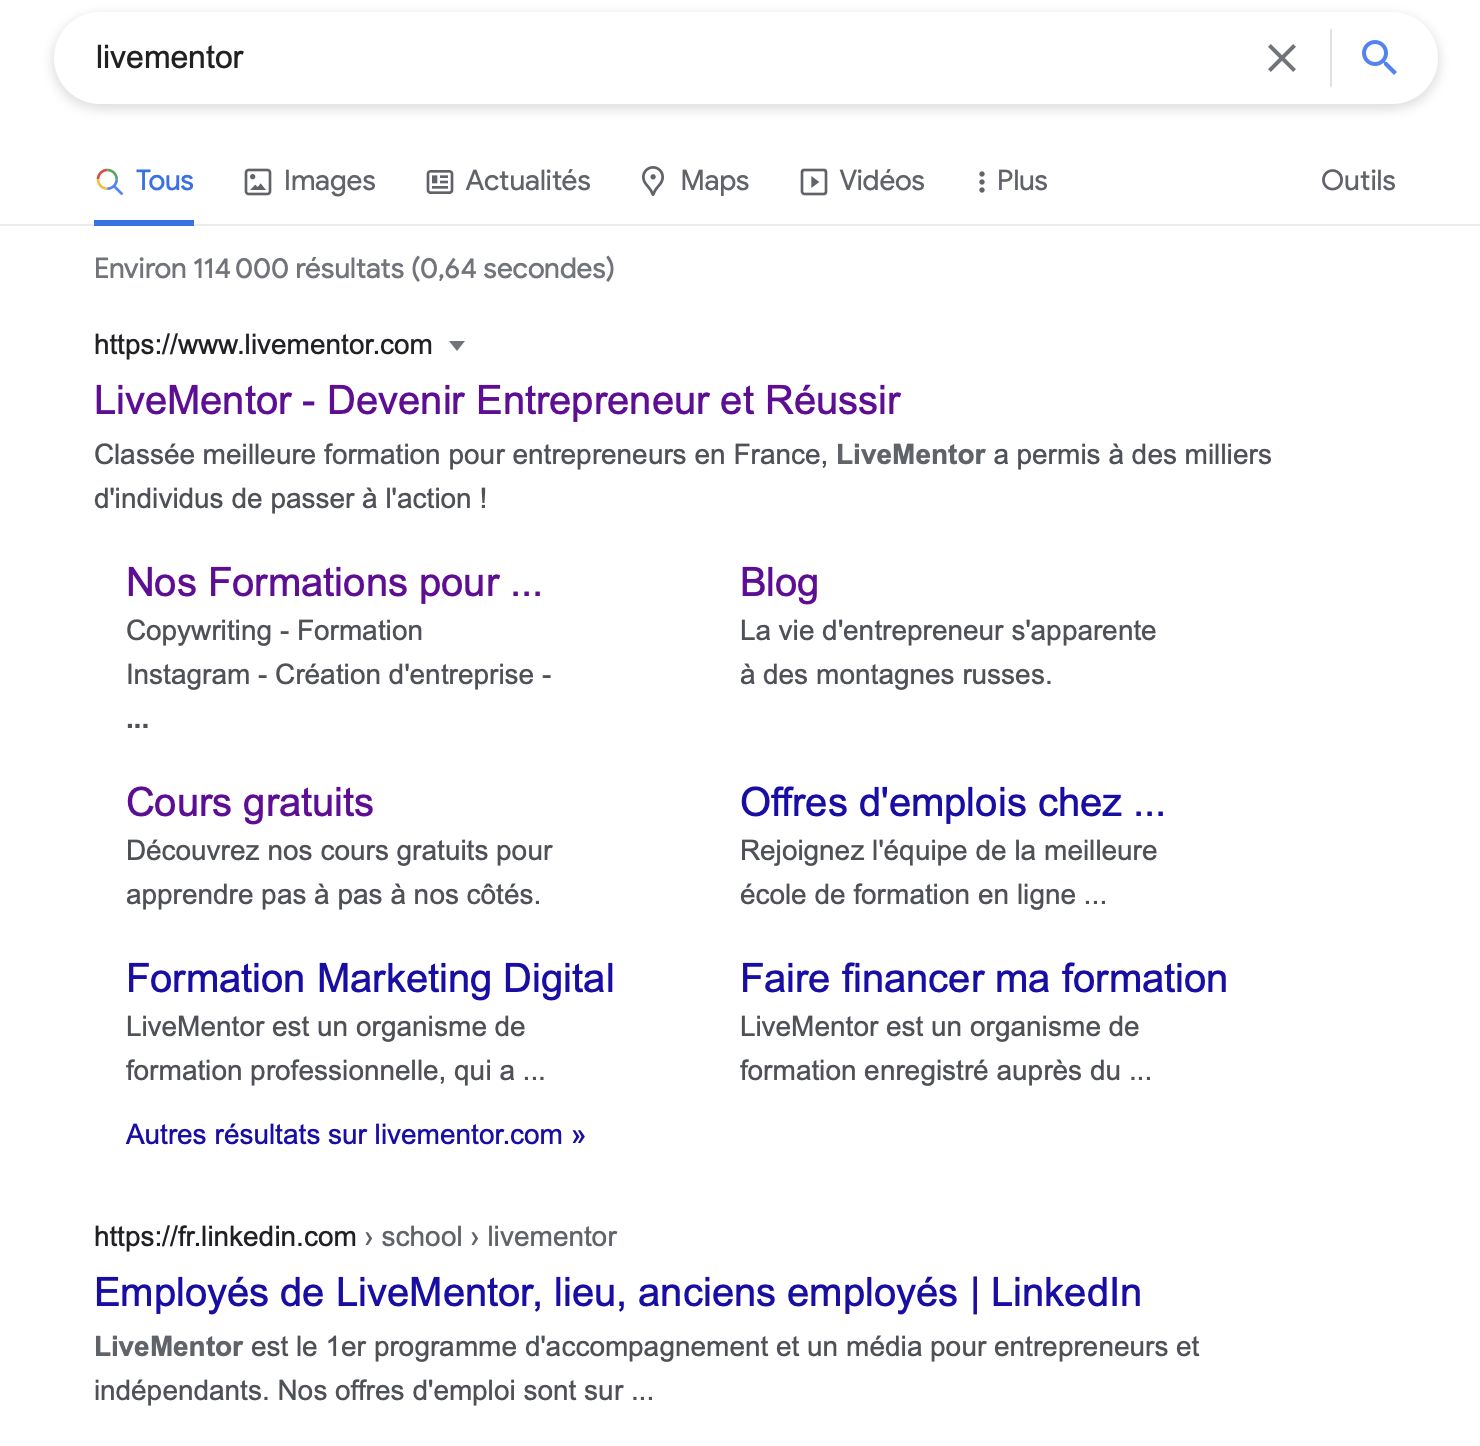Select the Tous tab
1480x1446 pixels.
145,181
